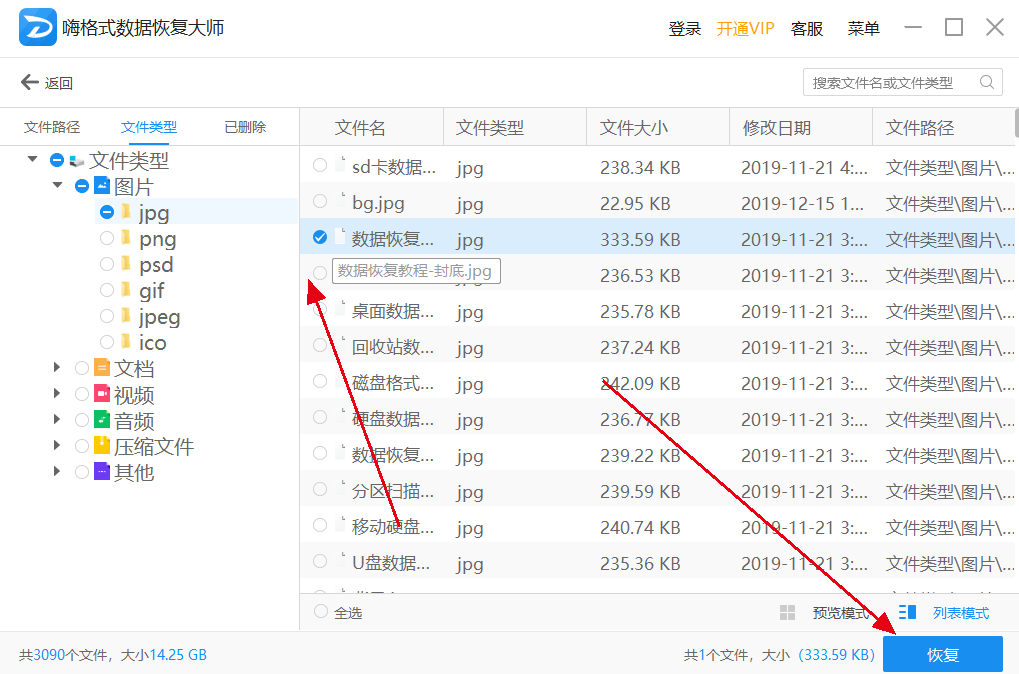Click the blue 恢复 recover button
Screen dimensions: 1019x674
click(x=943, y=654)
